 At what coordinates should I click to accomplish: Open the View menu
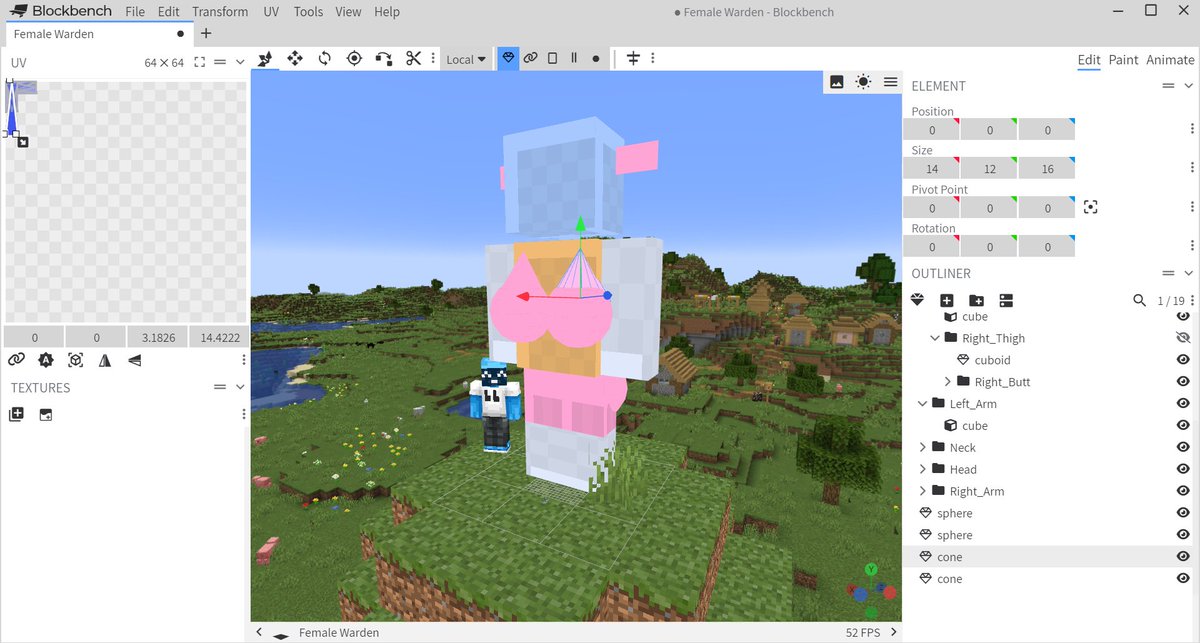(x=348, y=12)
